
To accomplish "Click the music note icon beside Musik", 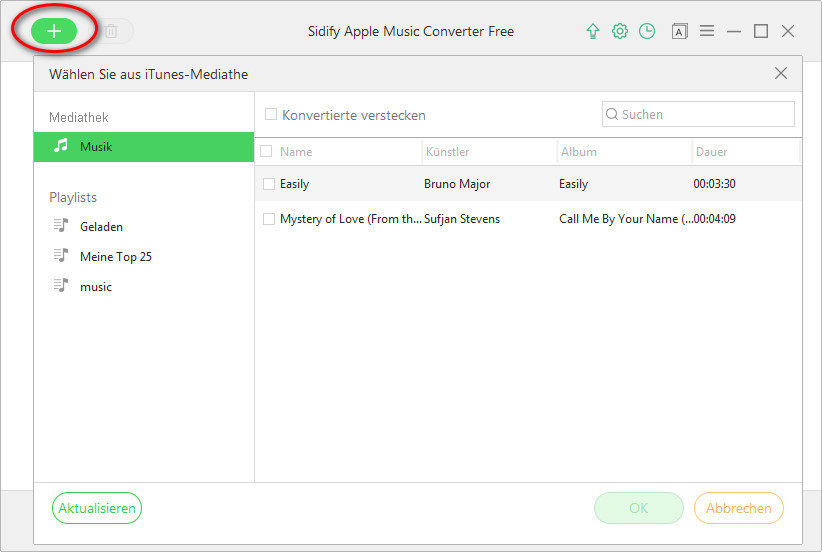I will (61, 146).
